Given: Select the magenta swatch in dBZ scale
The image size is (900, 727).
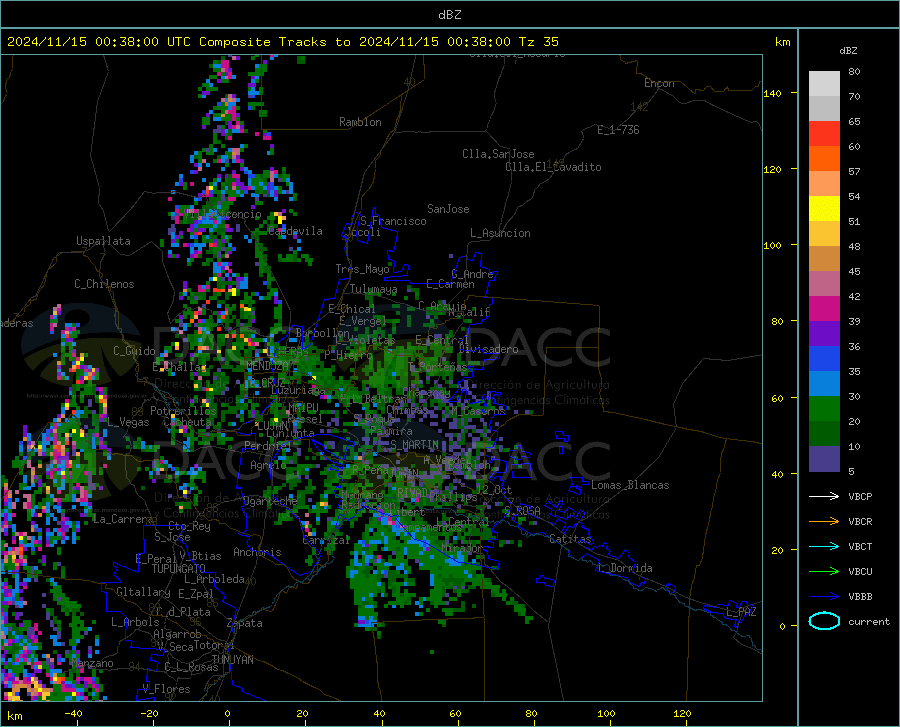Looking at the screenshot, I should point(824,309).
